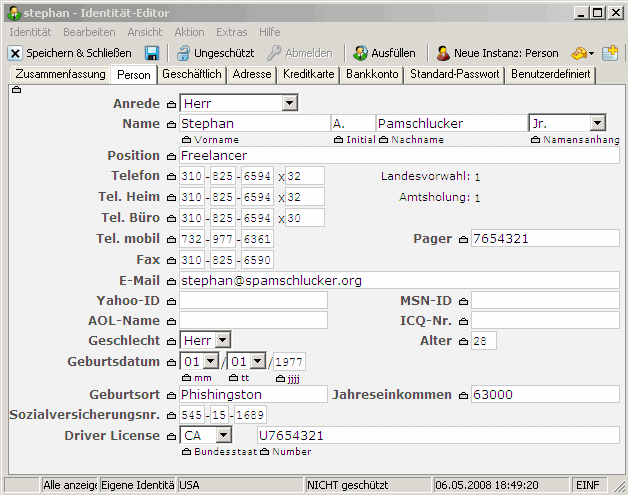Click the lock icon next to E-Mail

171,281
